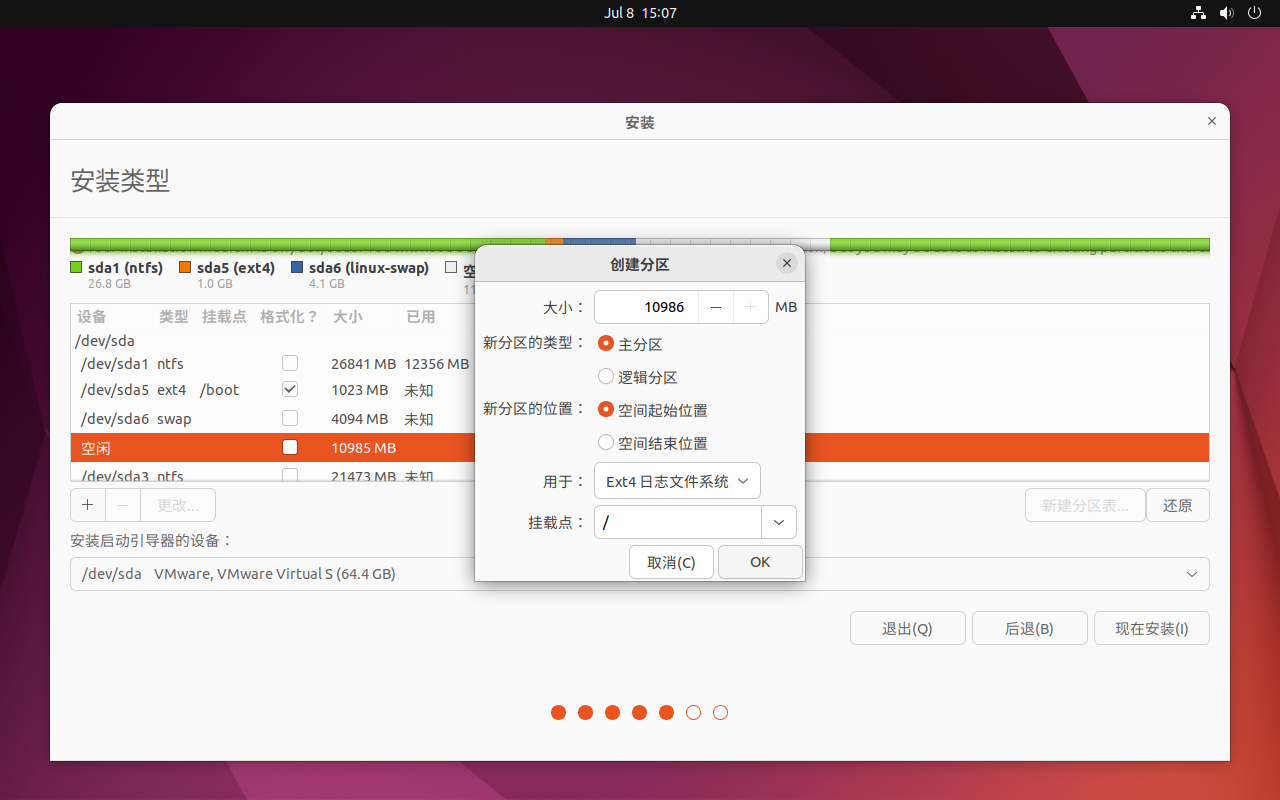Click 取消(C) to cancel partition creation
Image resolution: width=1280 pixels, height=800 pixels.
coord(671,561)
